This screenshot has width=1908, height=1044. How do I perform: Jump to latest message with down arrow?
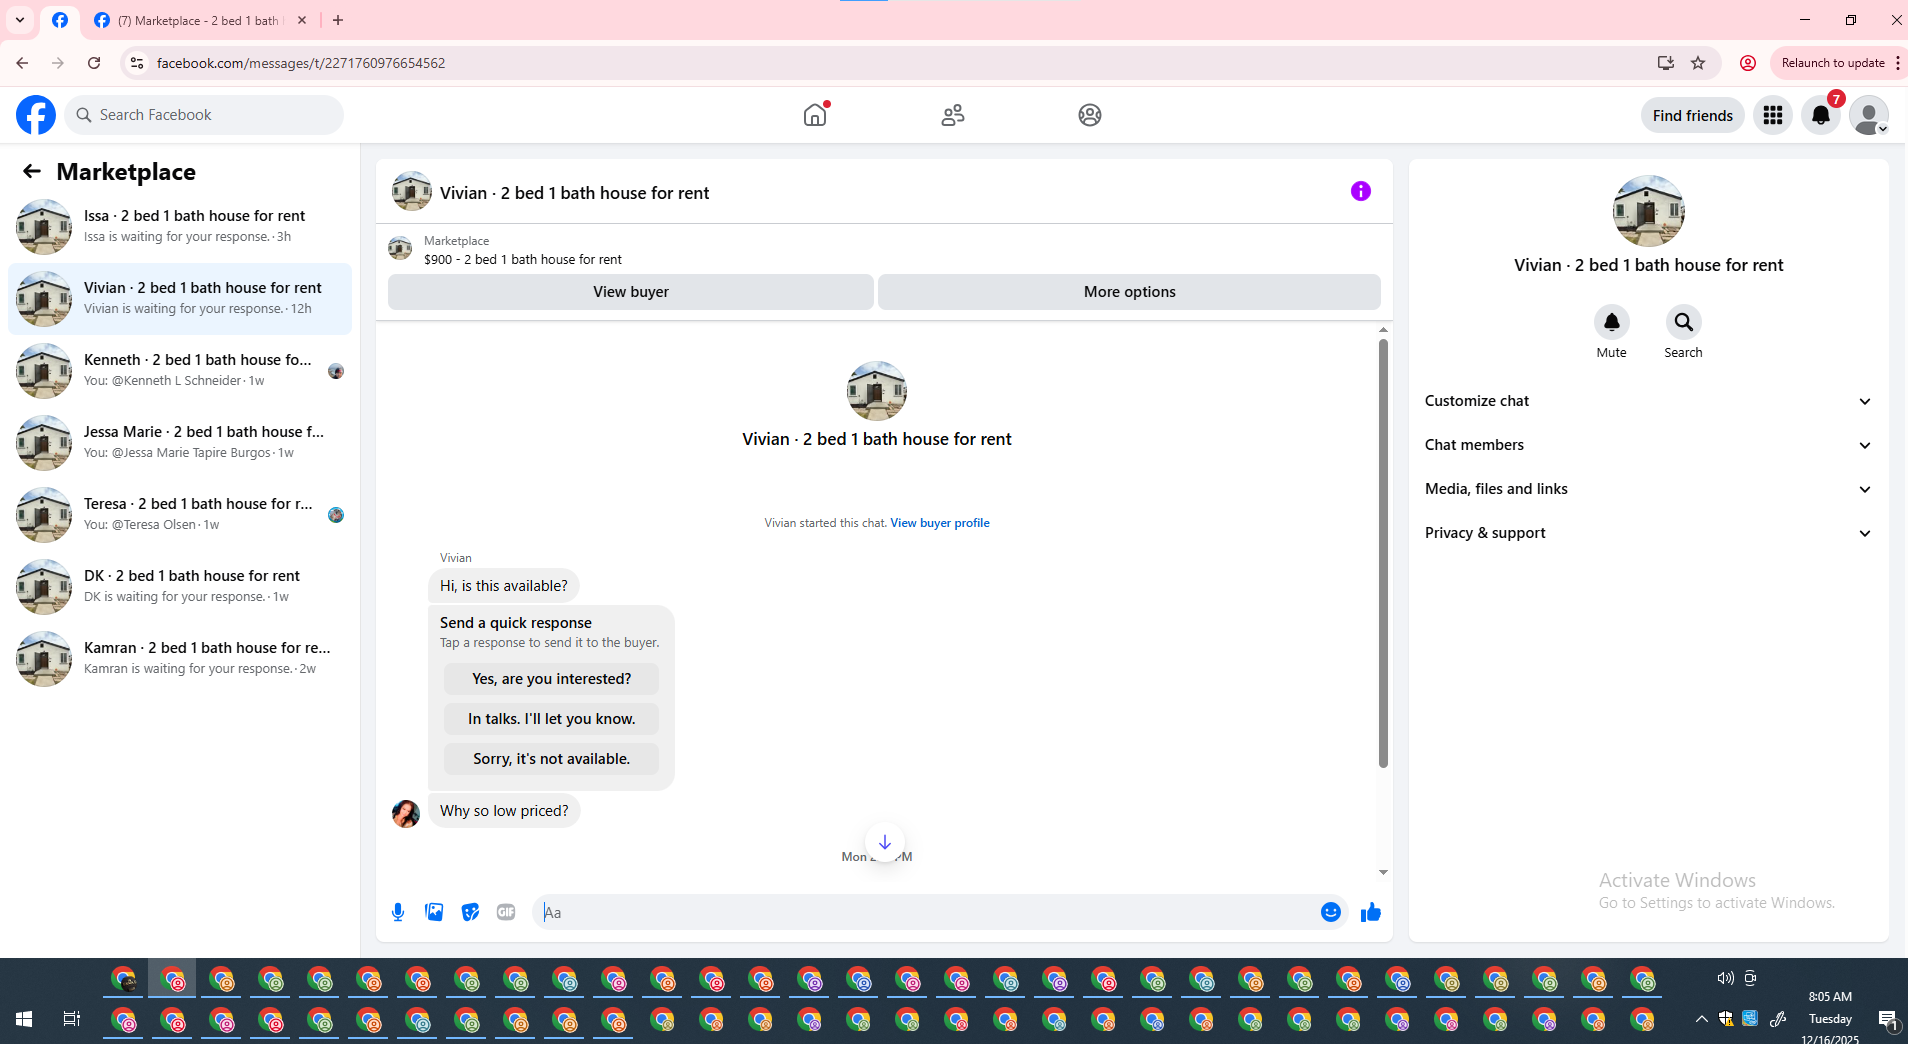coord(885,842)
